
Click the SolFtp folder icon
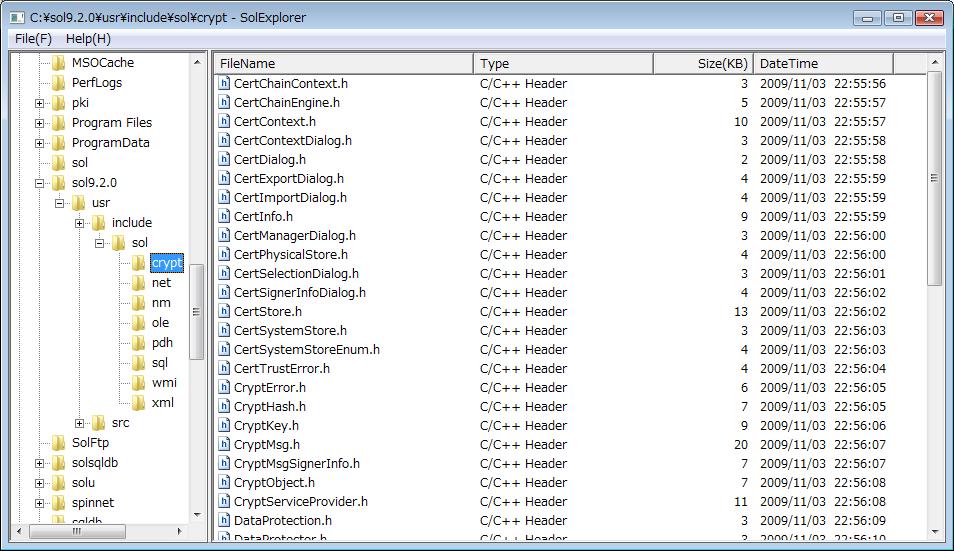(x=59, y=443)
